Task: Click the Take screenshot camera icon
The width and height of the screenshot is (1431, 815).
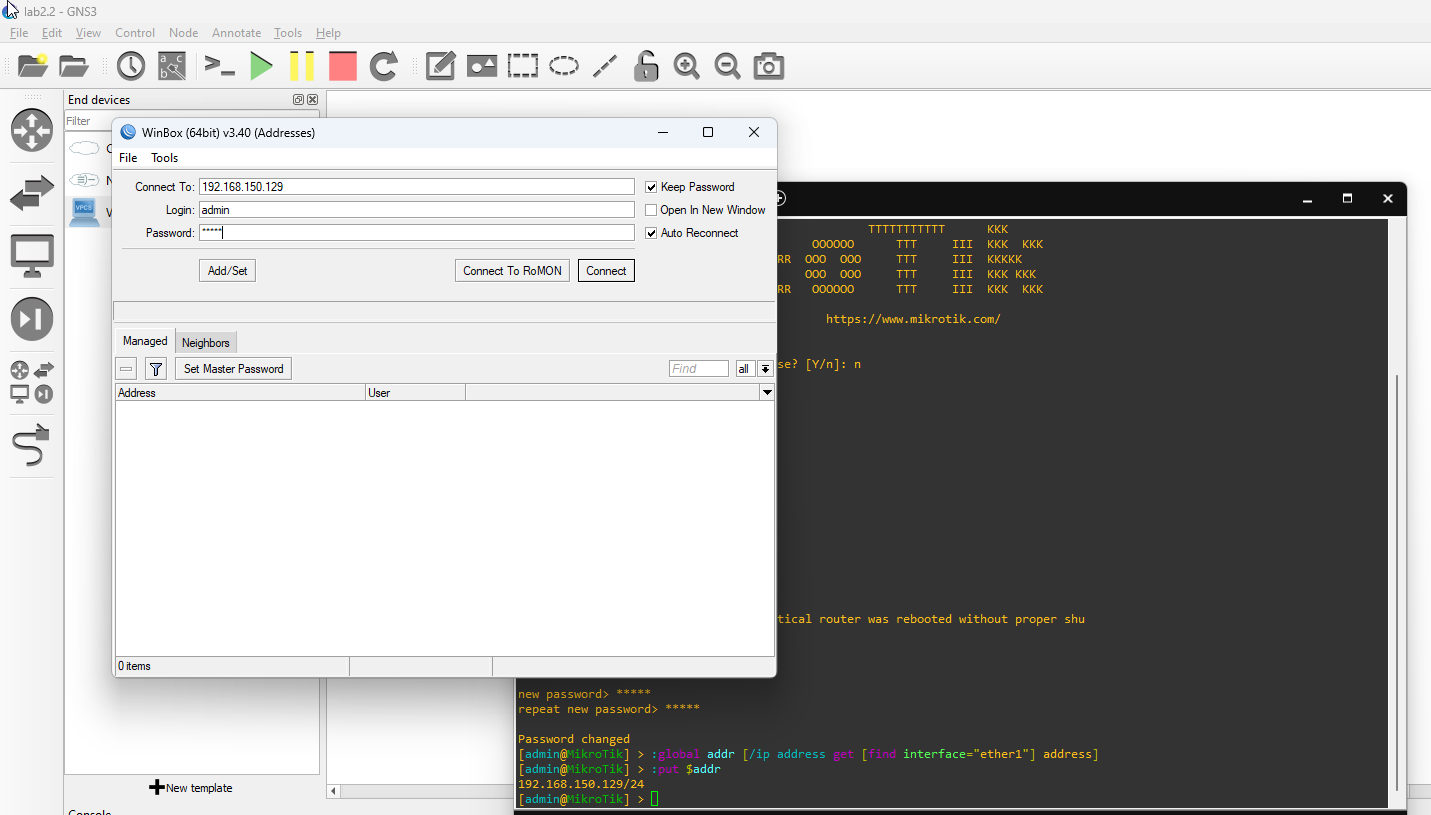Action: coord(768,66)
